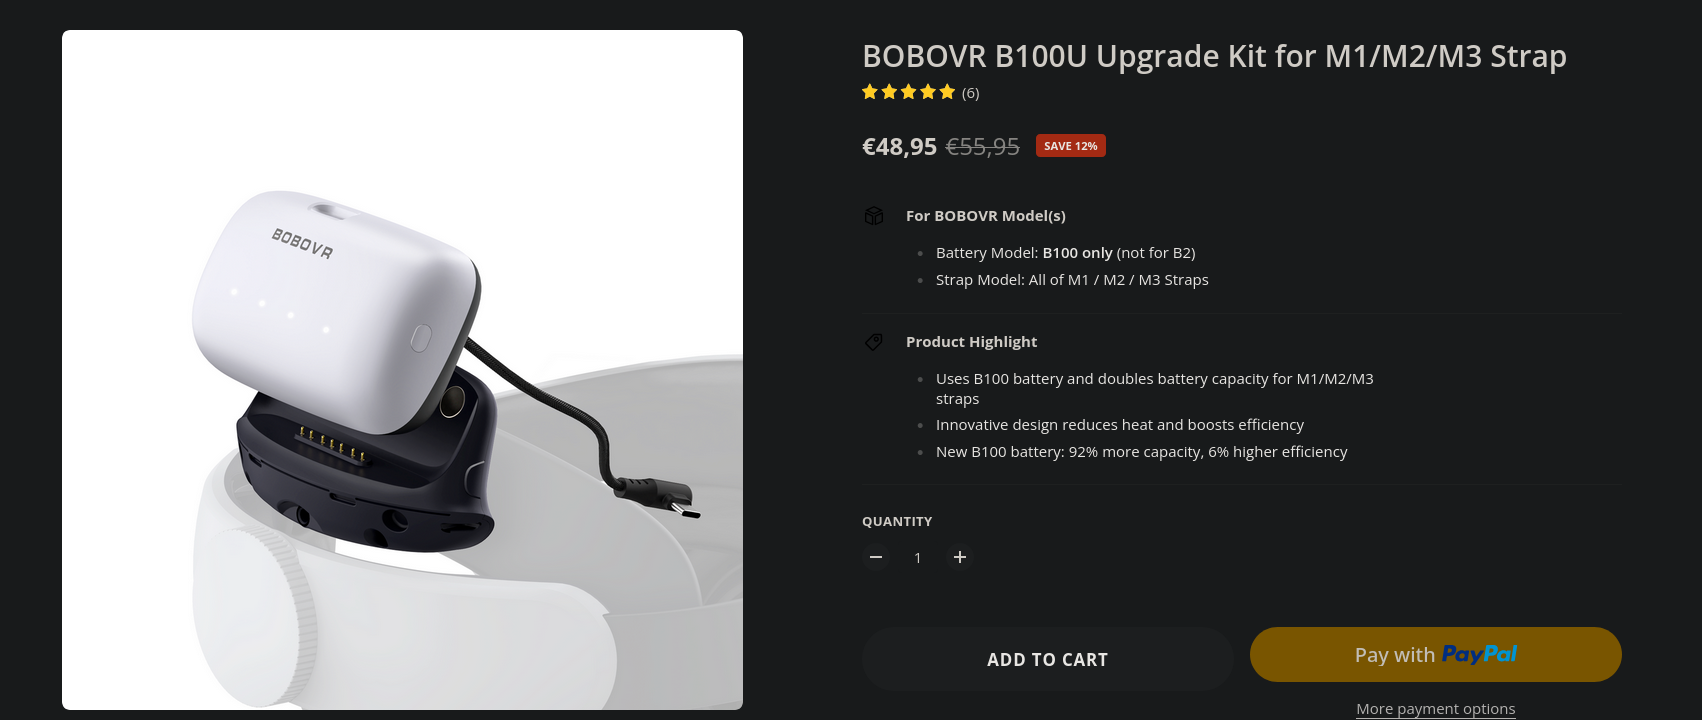Open the (6) reviews count
The height and width of the screenshot is (720, 1702).
point(970,93)
